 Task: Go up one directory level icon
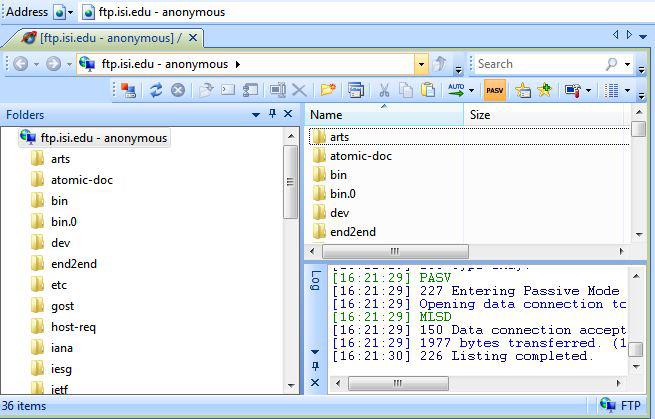(440, 64)
